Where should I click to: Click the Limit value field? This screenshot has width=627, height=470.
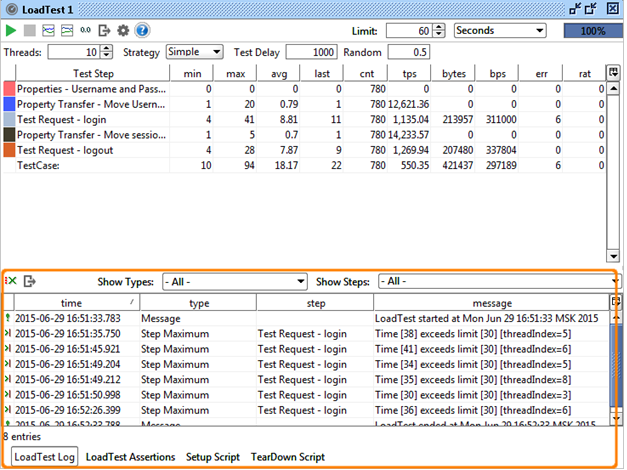pyautogui.click(x=409, y=31)
